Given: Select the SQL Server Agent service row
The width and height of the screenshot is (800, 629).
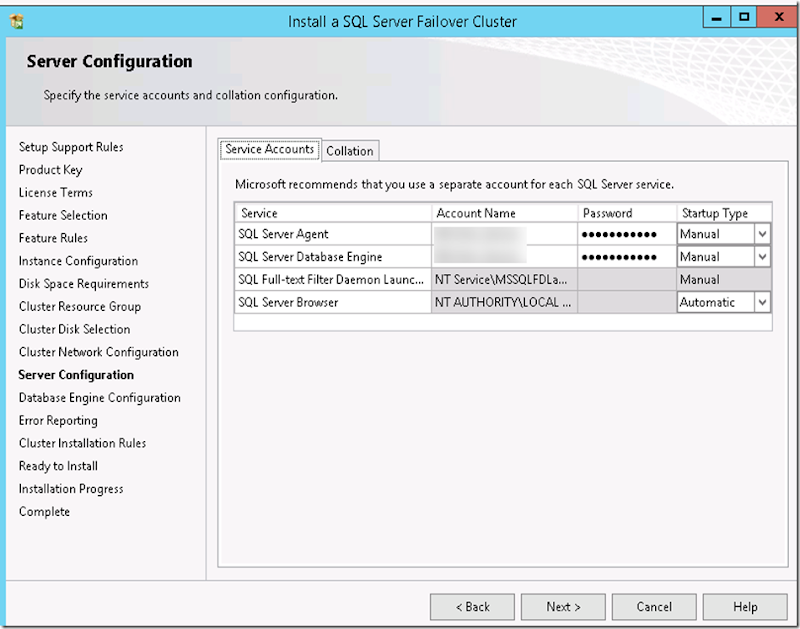Looking at the screenshot, I should pos(503,234).
